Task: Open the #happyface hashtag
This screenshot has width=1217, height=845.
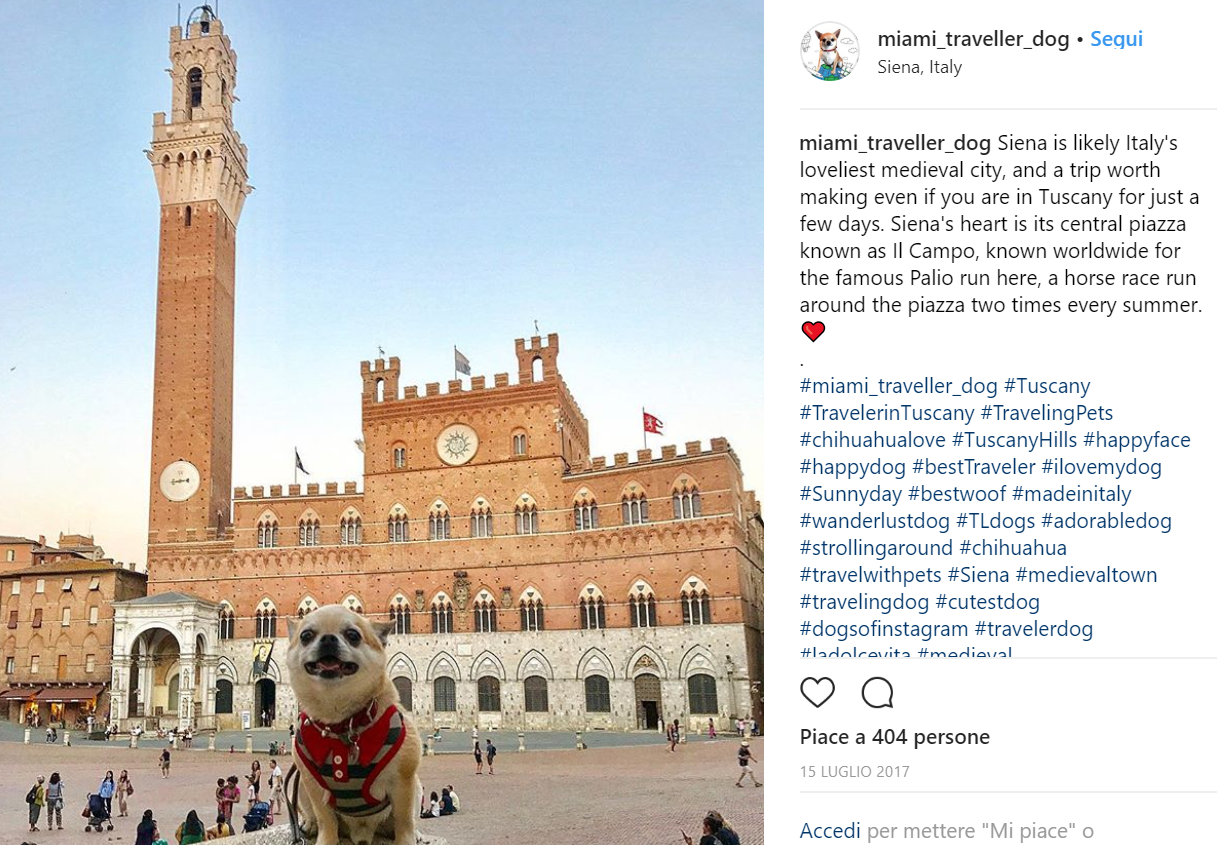Action: point(1136,440)
